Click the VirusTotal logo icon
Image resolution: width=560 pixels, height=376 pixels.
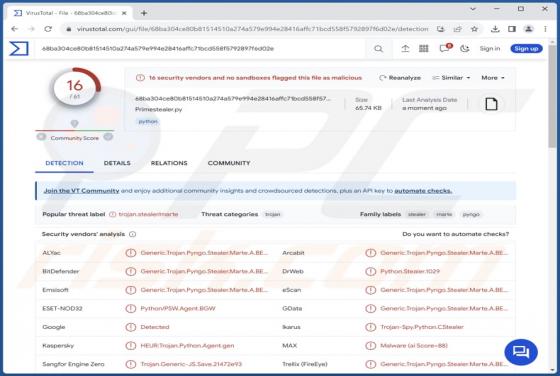coord(19,49)
